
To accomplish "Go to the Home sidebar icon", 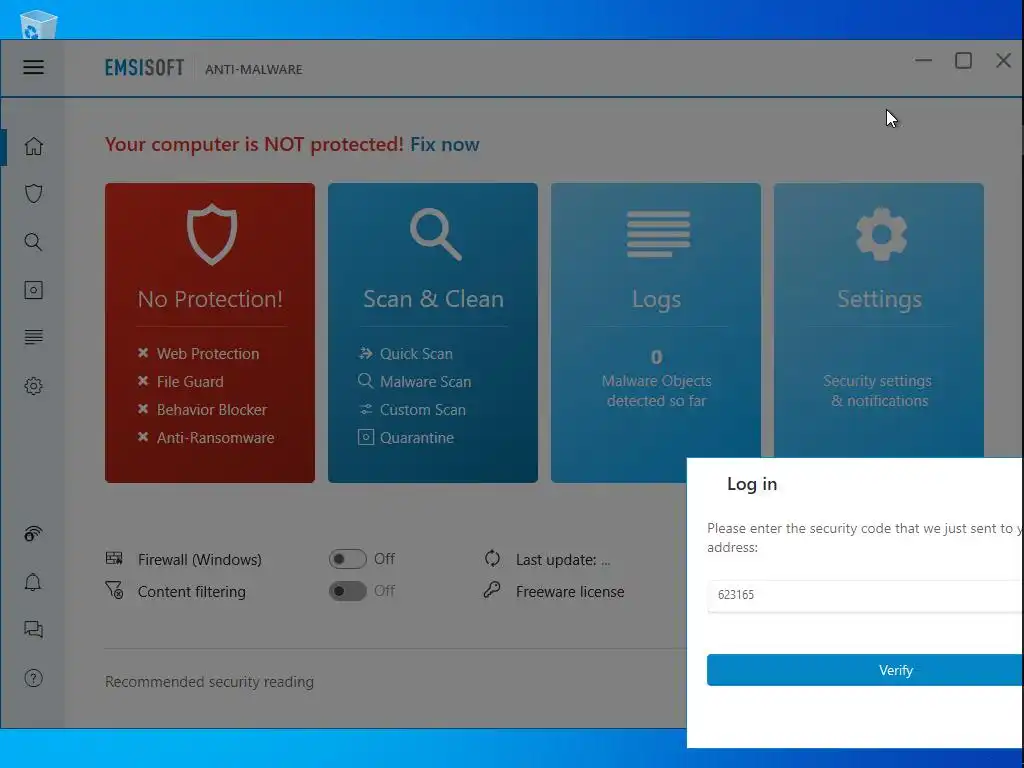I will tap(33, 146).
